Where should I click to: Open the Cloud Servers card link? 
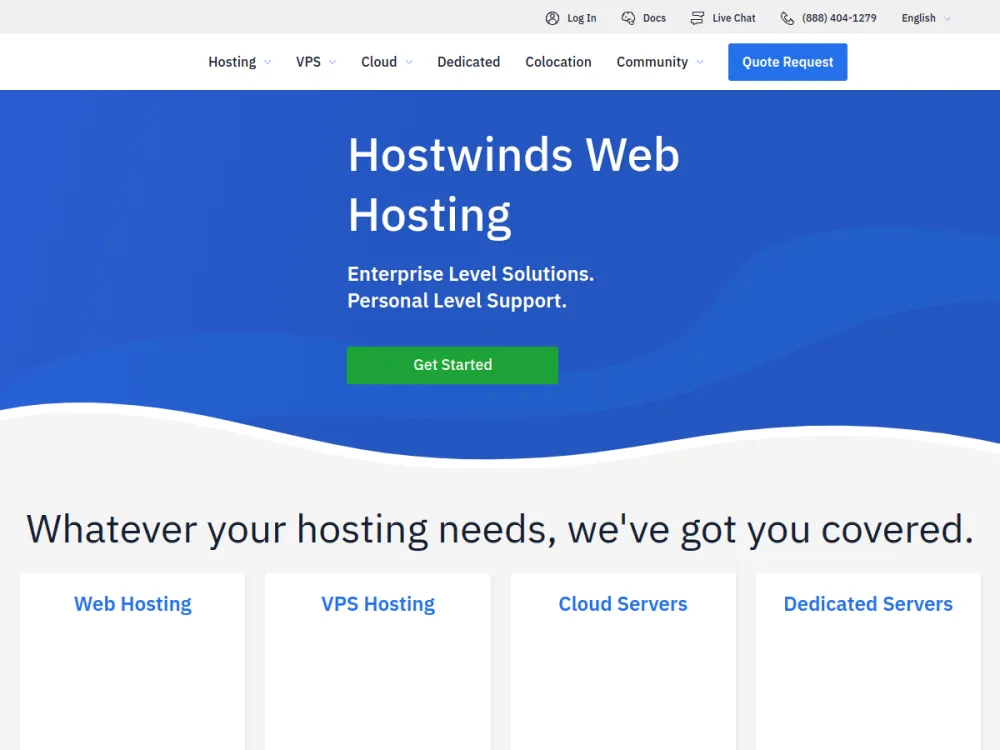coord(623,604)
